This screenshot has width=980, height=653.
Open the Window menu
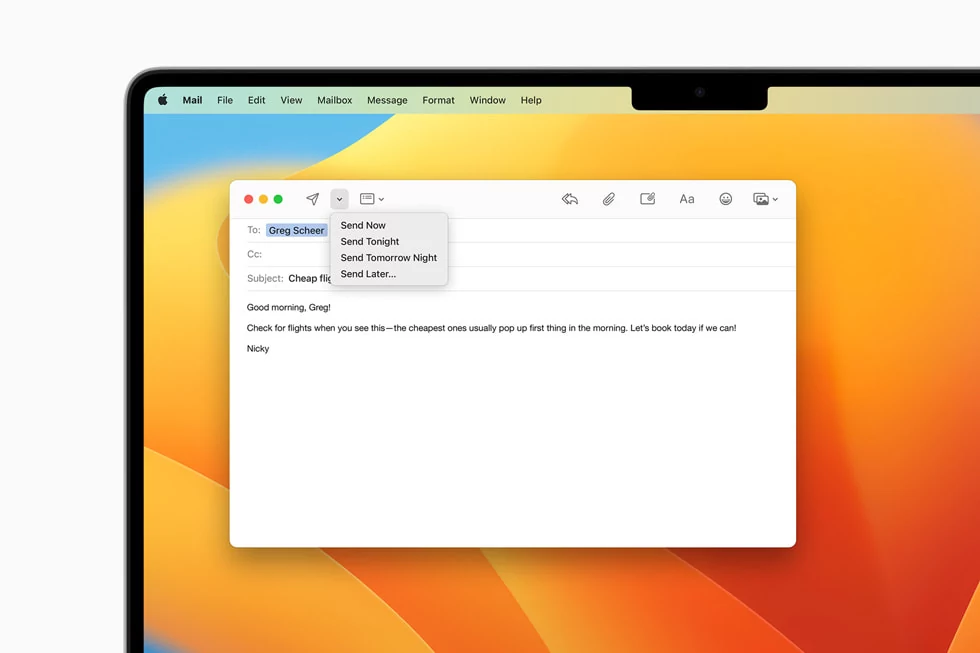click(x=488, y=100)
